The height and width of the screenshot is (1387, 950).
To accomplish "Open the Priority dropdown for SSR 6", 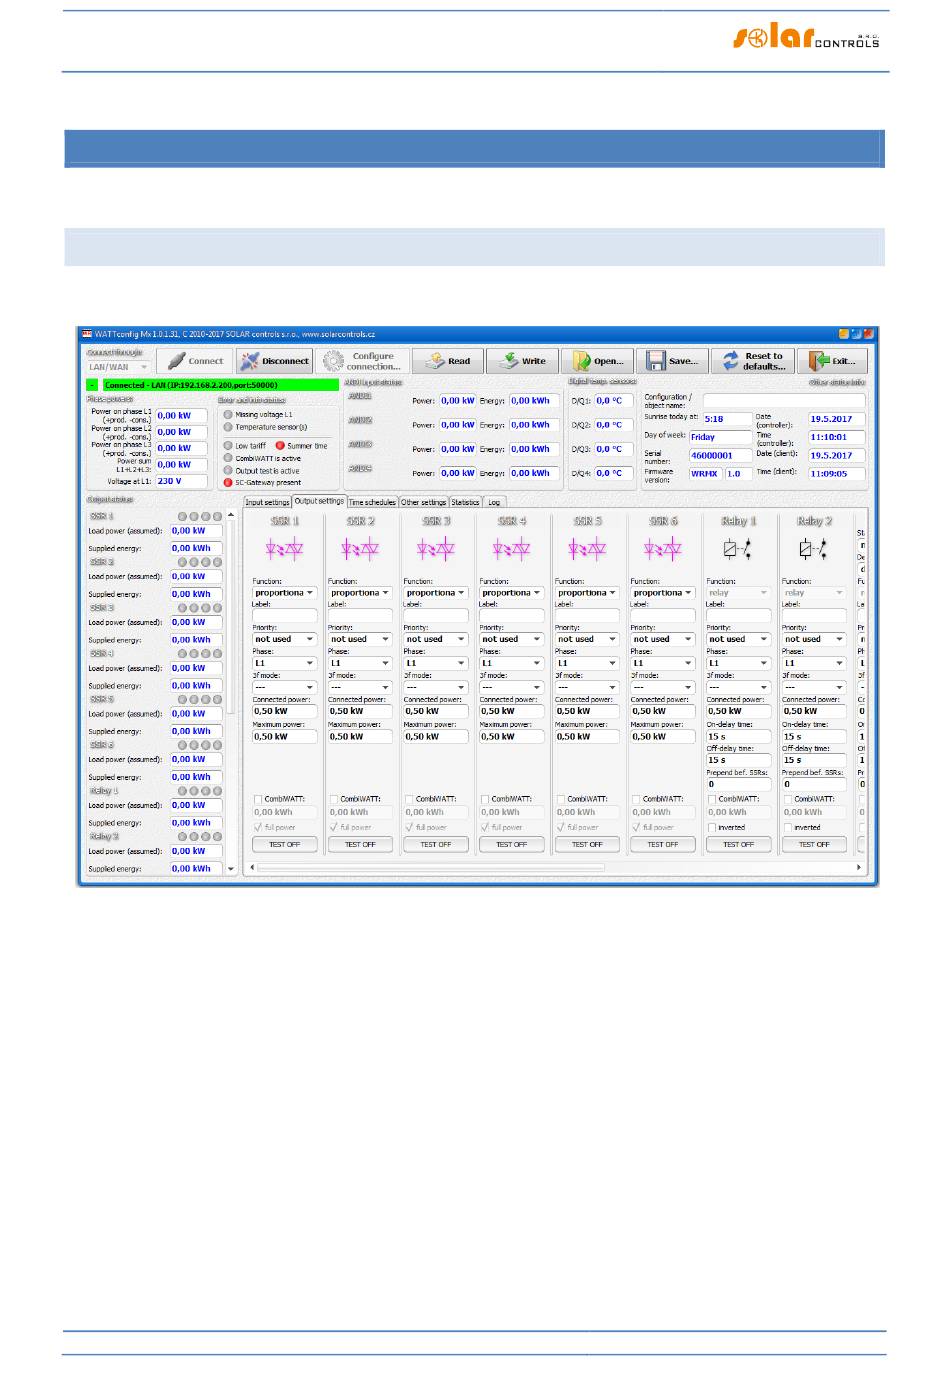I will 663,639.
